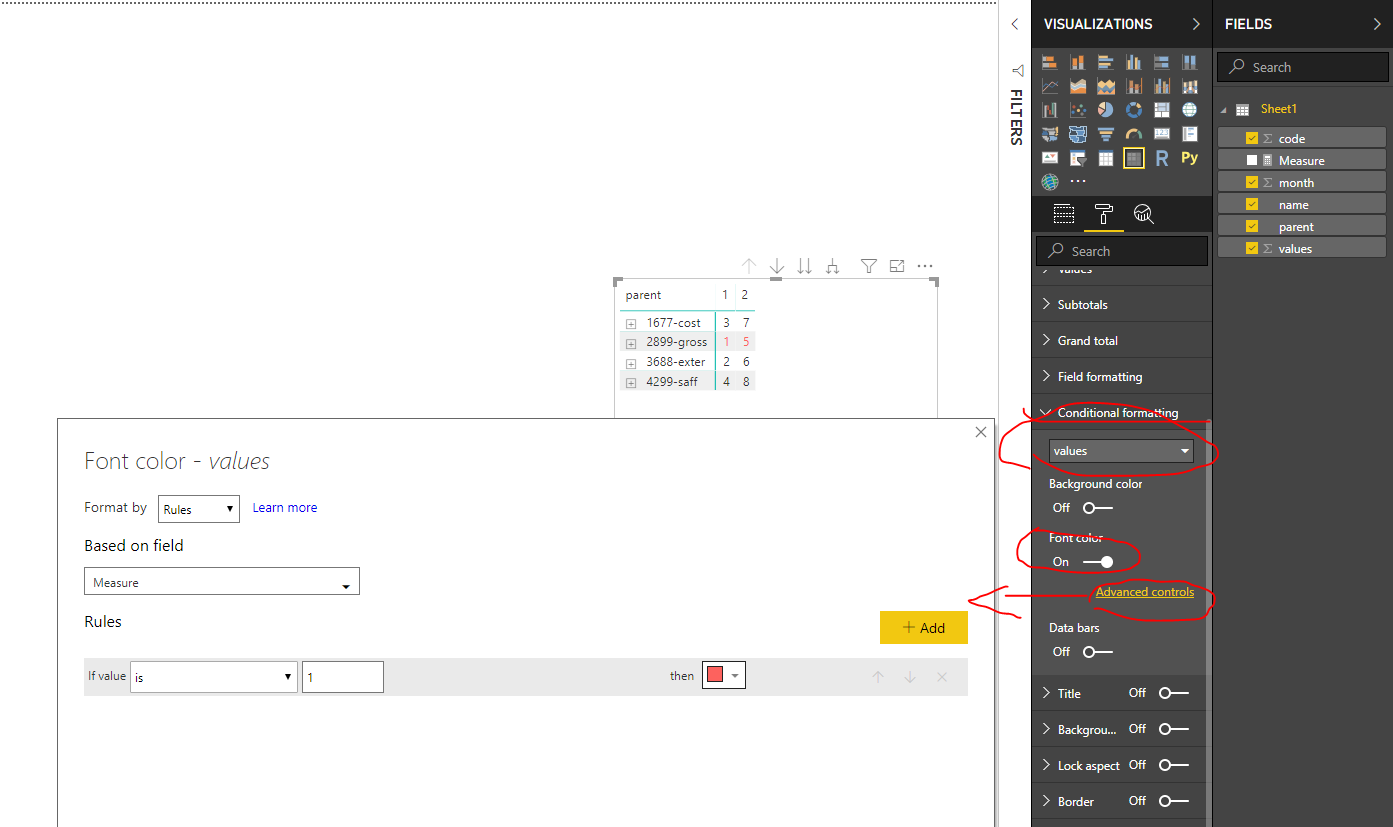Image resolution: width=1393 pixels, height=827 pixels.
Task: Select the R script visual icon
Action: point(1162,158)
